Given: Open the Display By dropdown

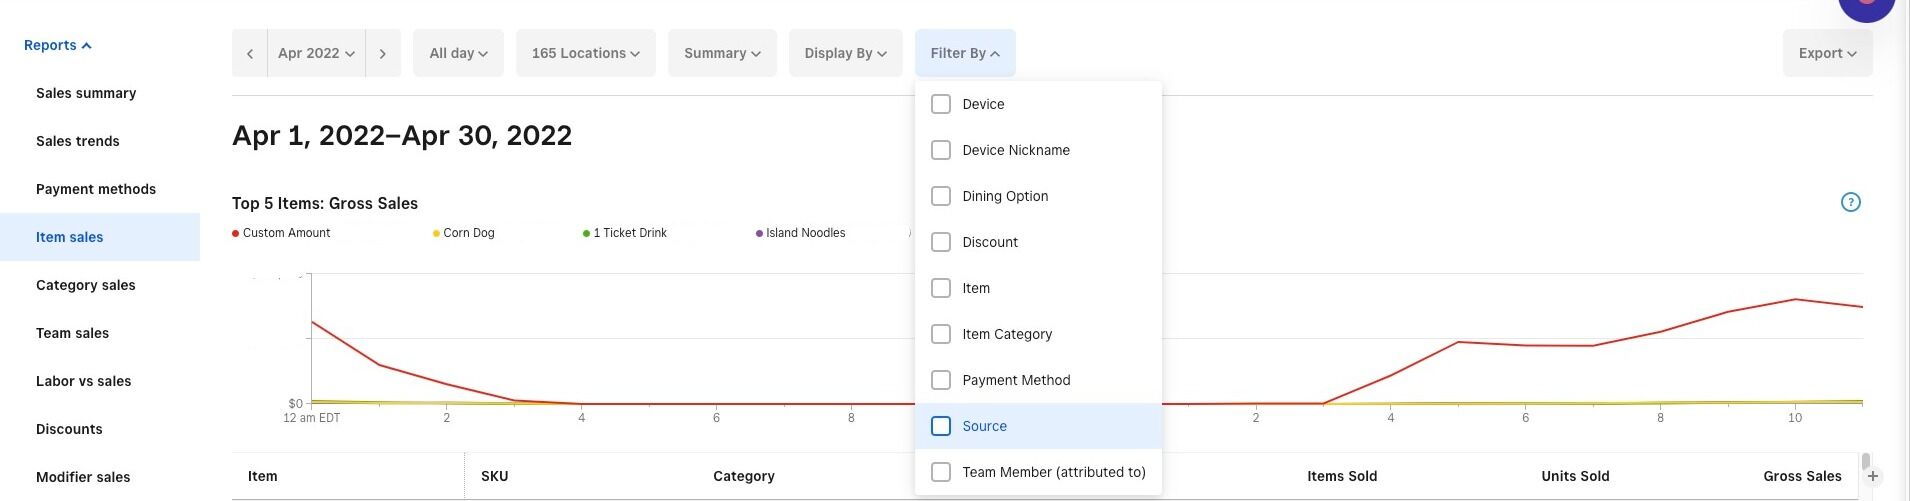Looking at the screenshot, I should pos(845,54).
